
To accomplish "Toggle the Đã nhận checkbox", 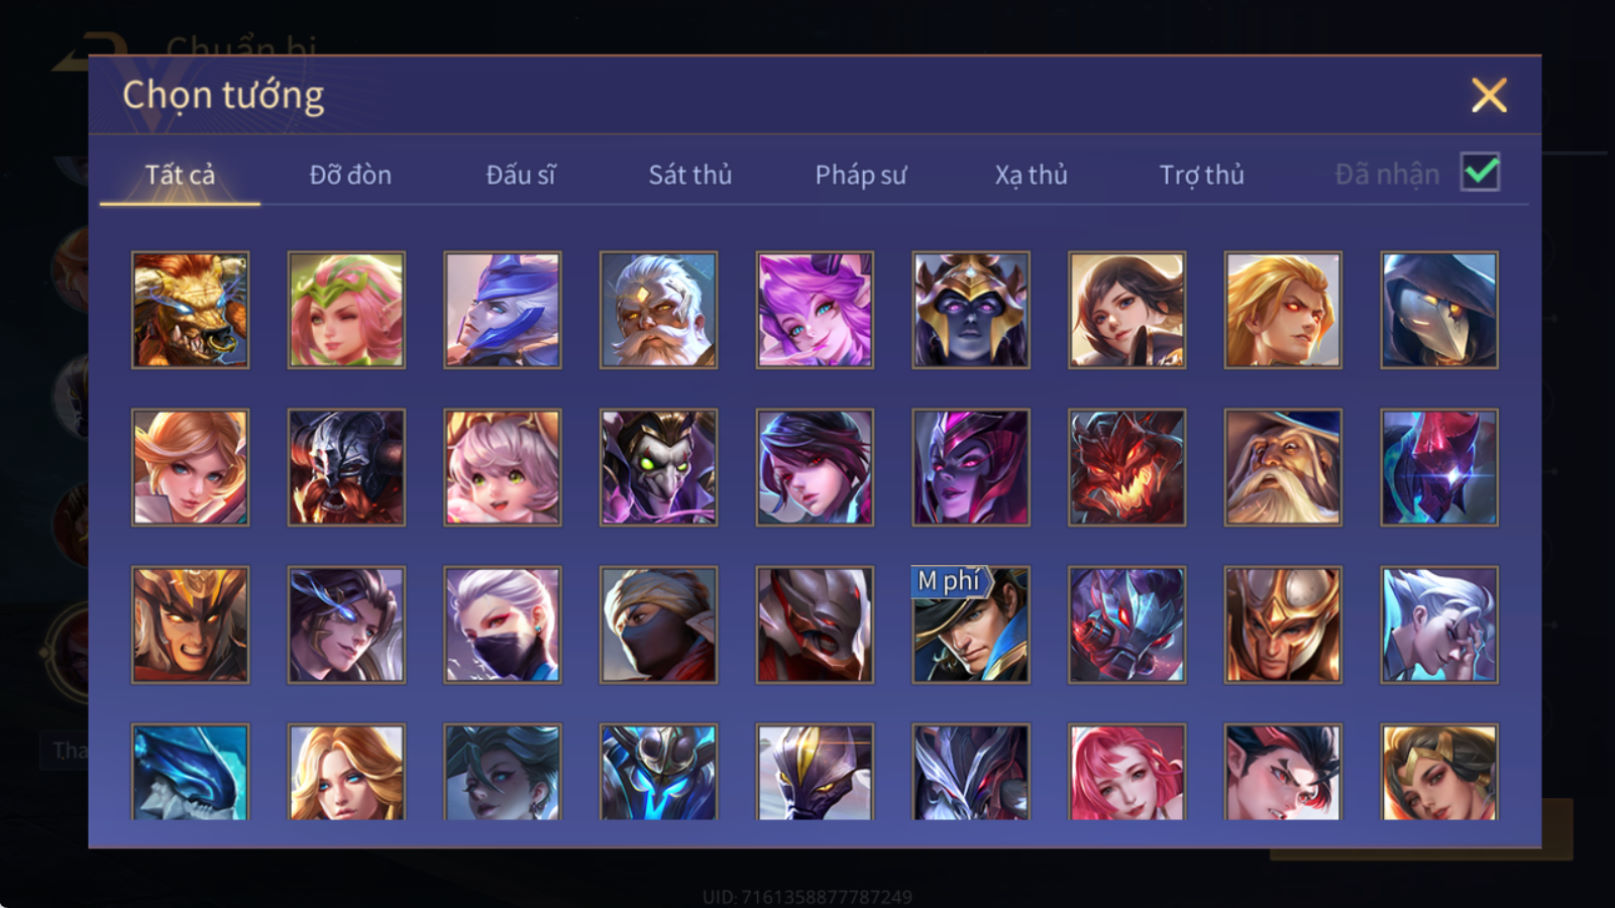I will (x=1480, y=172).
